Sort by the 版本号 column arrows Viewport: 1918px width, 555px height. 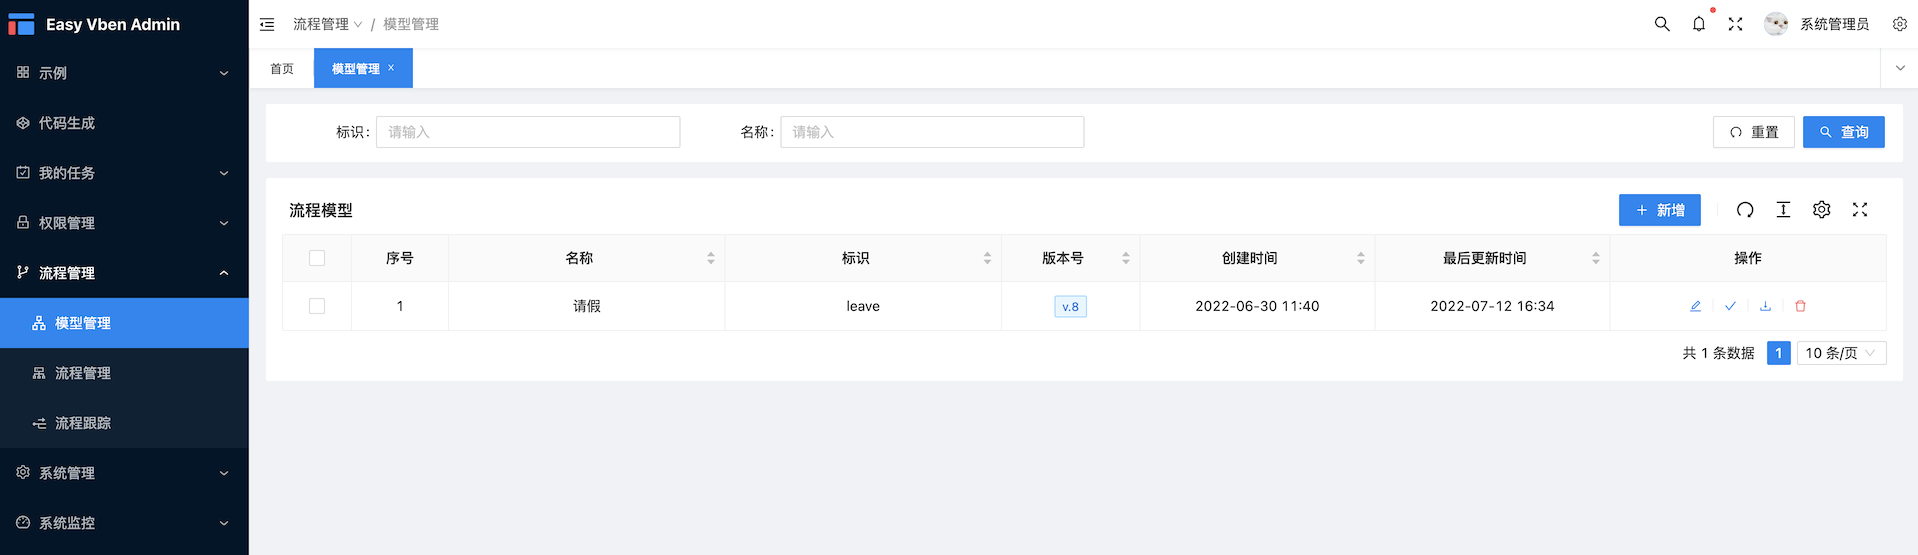point(1126,258)
